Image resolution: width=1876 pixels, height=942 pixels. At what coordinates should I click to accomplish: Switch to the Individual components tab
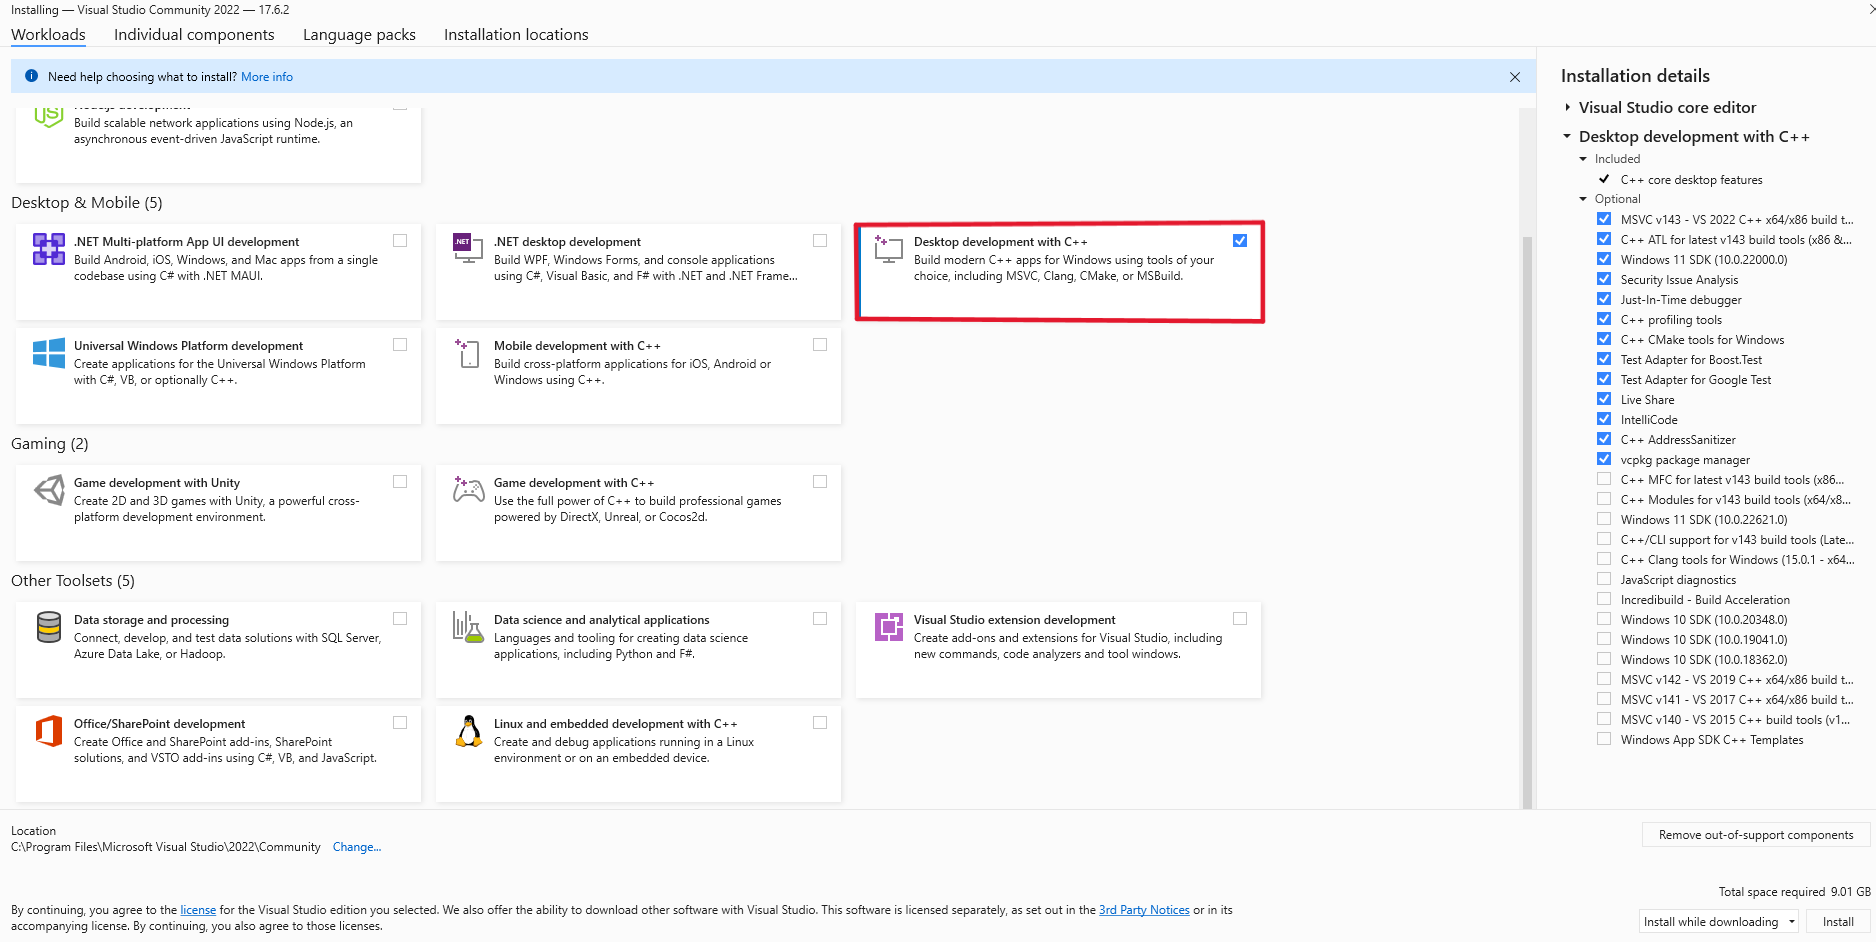[x=194, y=34]
